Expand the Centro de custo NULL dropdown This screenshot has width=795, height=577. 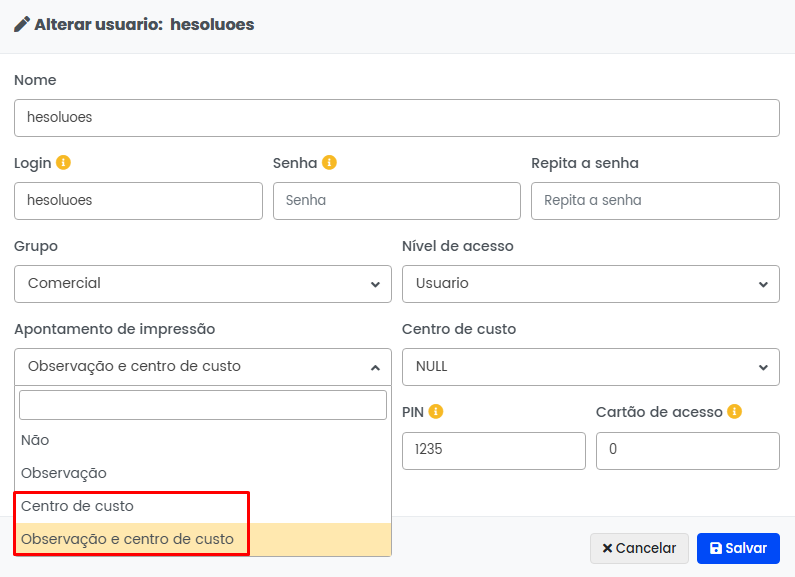pos(590,366)
